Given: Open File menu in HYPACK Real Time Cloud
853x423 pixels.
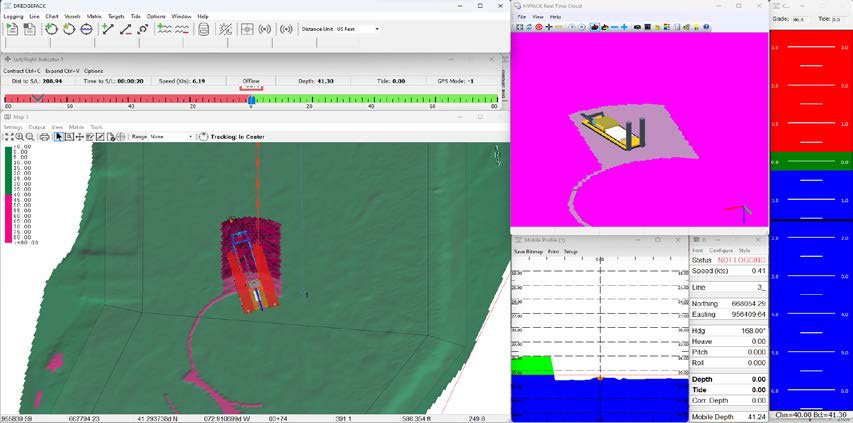Looking at the screenshot, I should [x=521, y=17].
